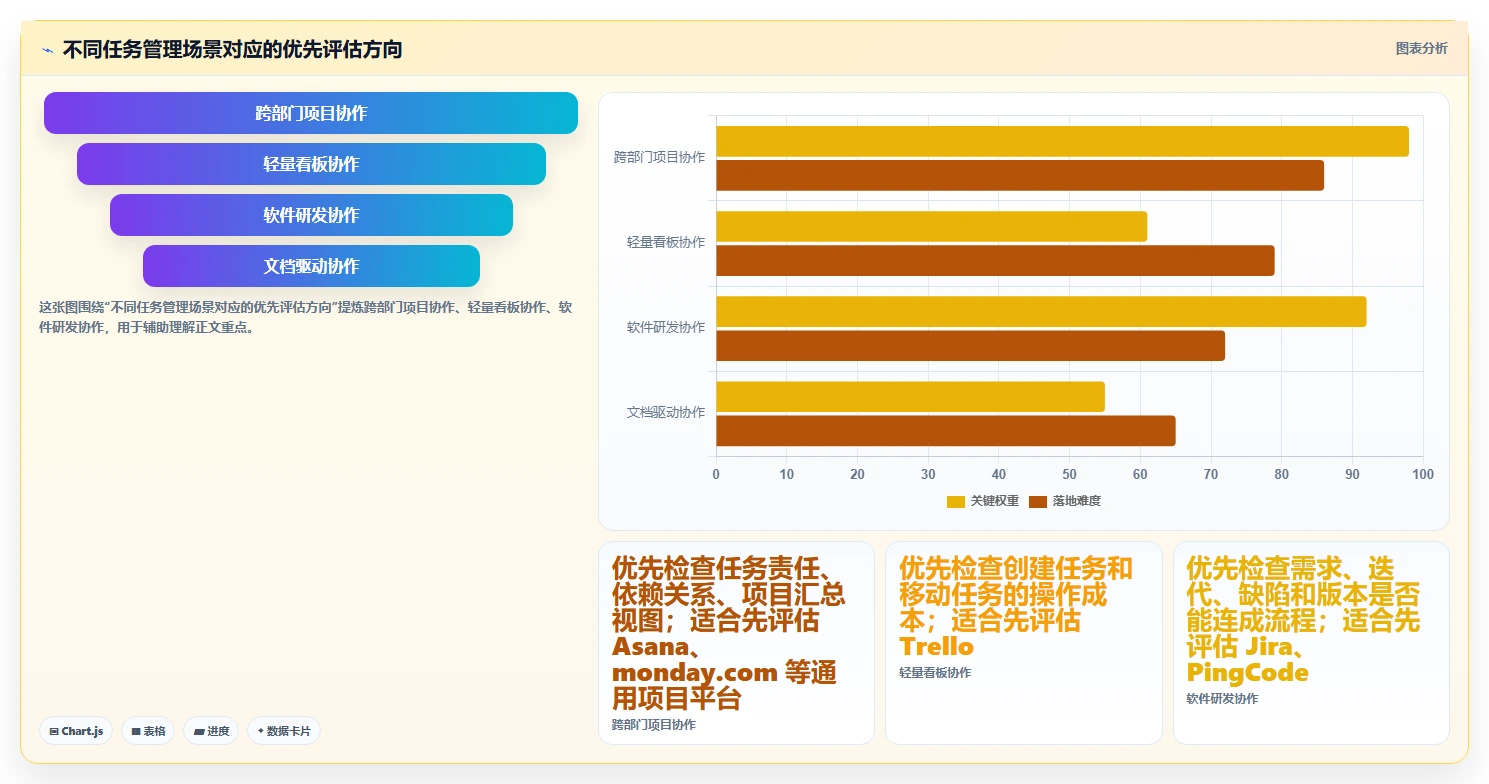
Task: Click the 表格 tag chip
Action: coord(148,731)
